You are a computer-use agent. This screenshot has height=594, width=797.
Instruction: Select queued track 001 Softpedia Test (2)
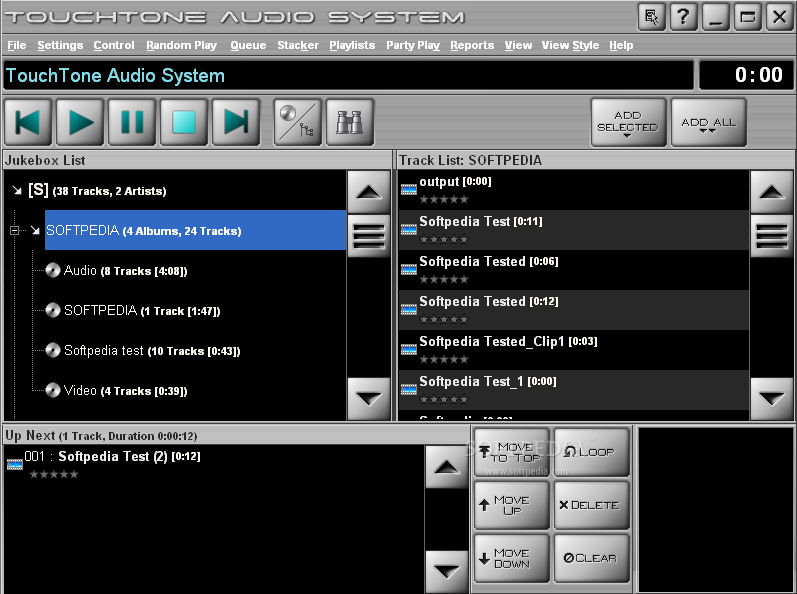(x=214, y=464)
